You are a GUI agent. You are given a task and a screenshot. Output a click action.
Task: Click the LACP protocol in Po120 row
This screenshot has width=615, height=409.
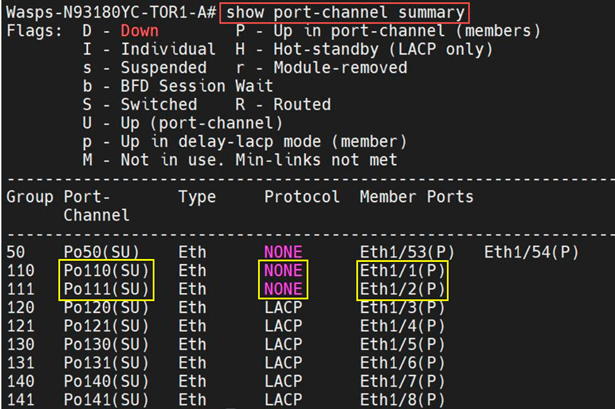tap(283, 308)
